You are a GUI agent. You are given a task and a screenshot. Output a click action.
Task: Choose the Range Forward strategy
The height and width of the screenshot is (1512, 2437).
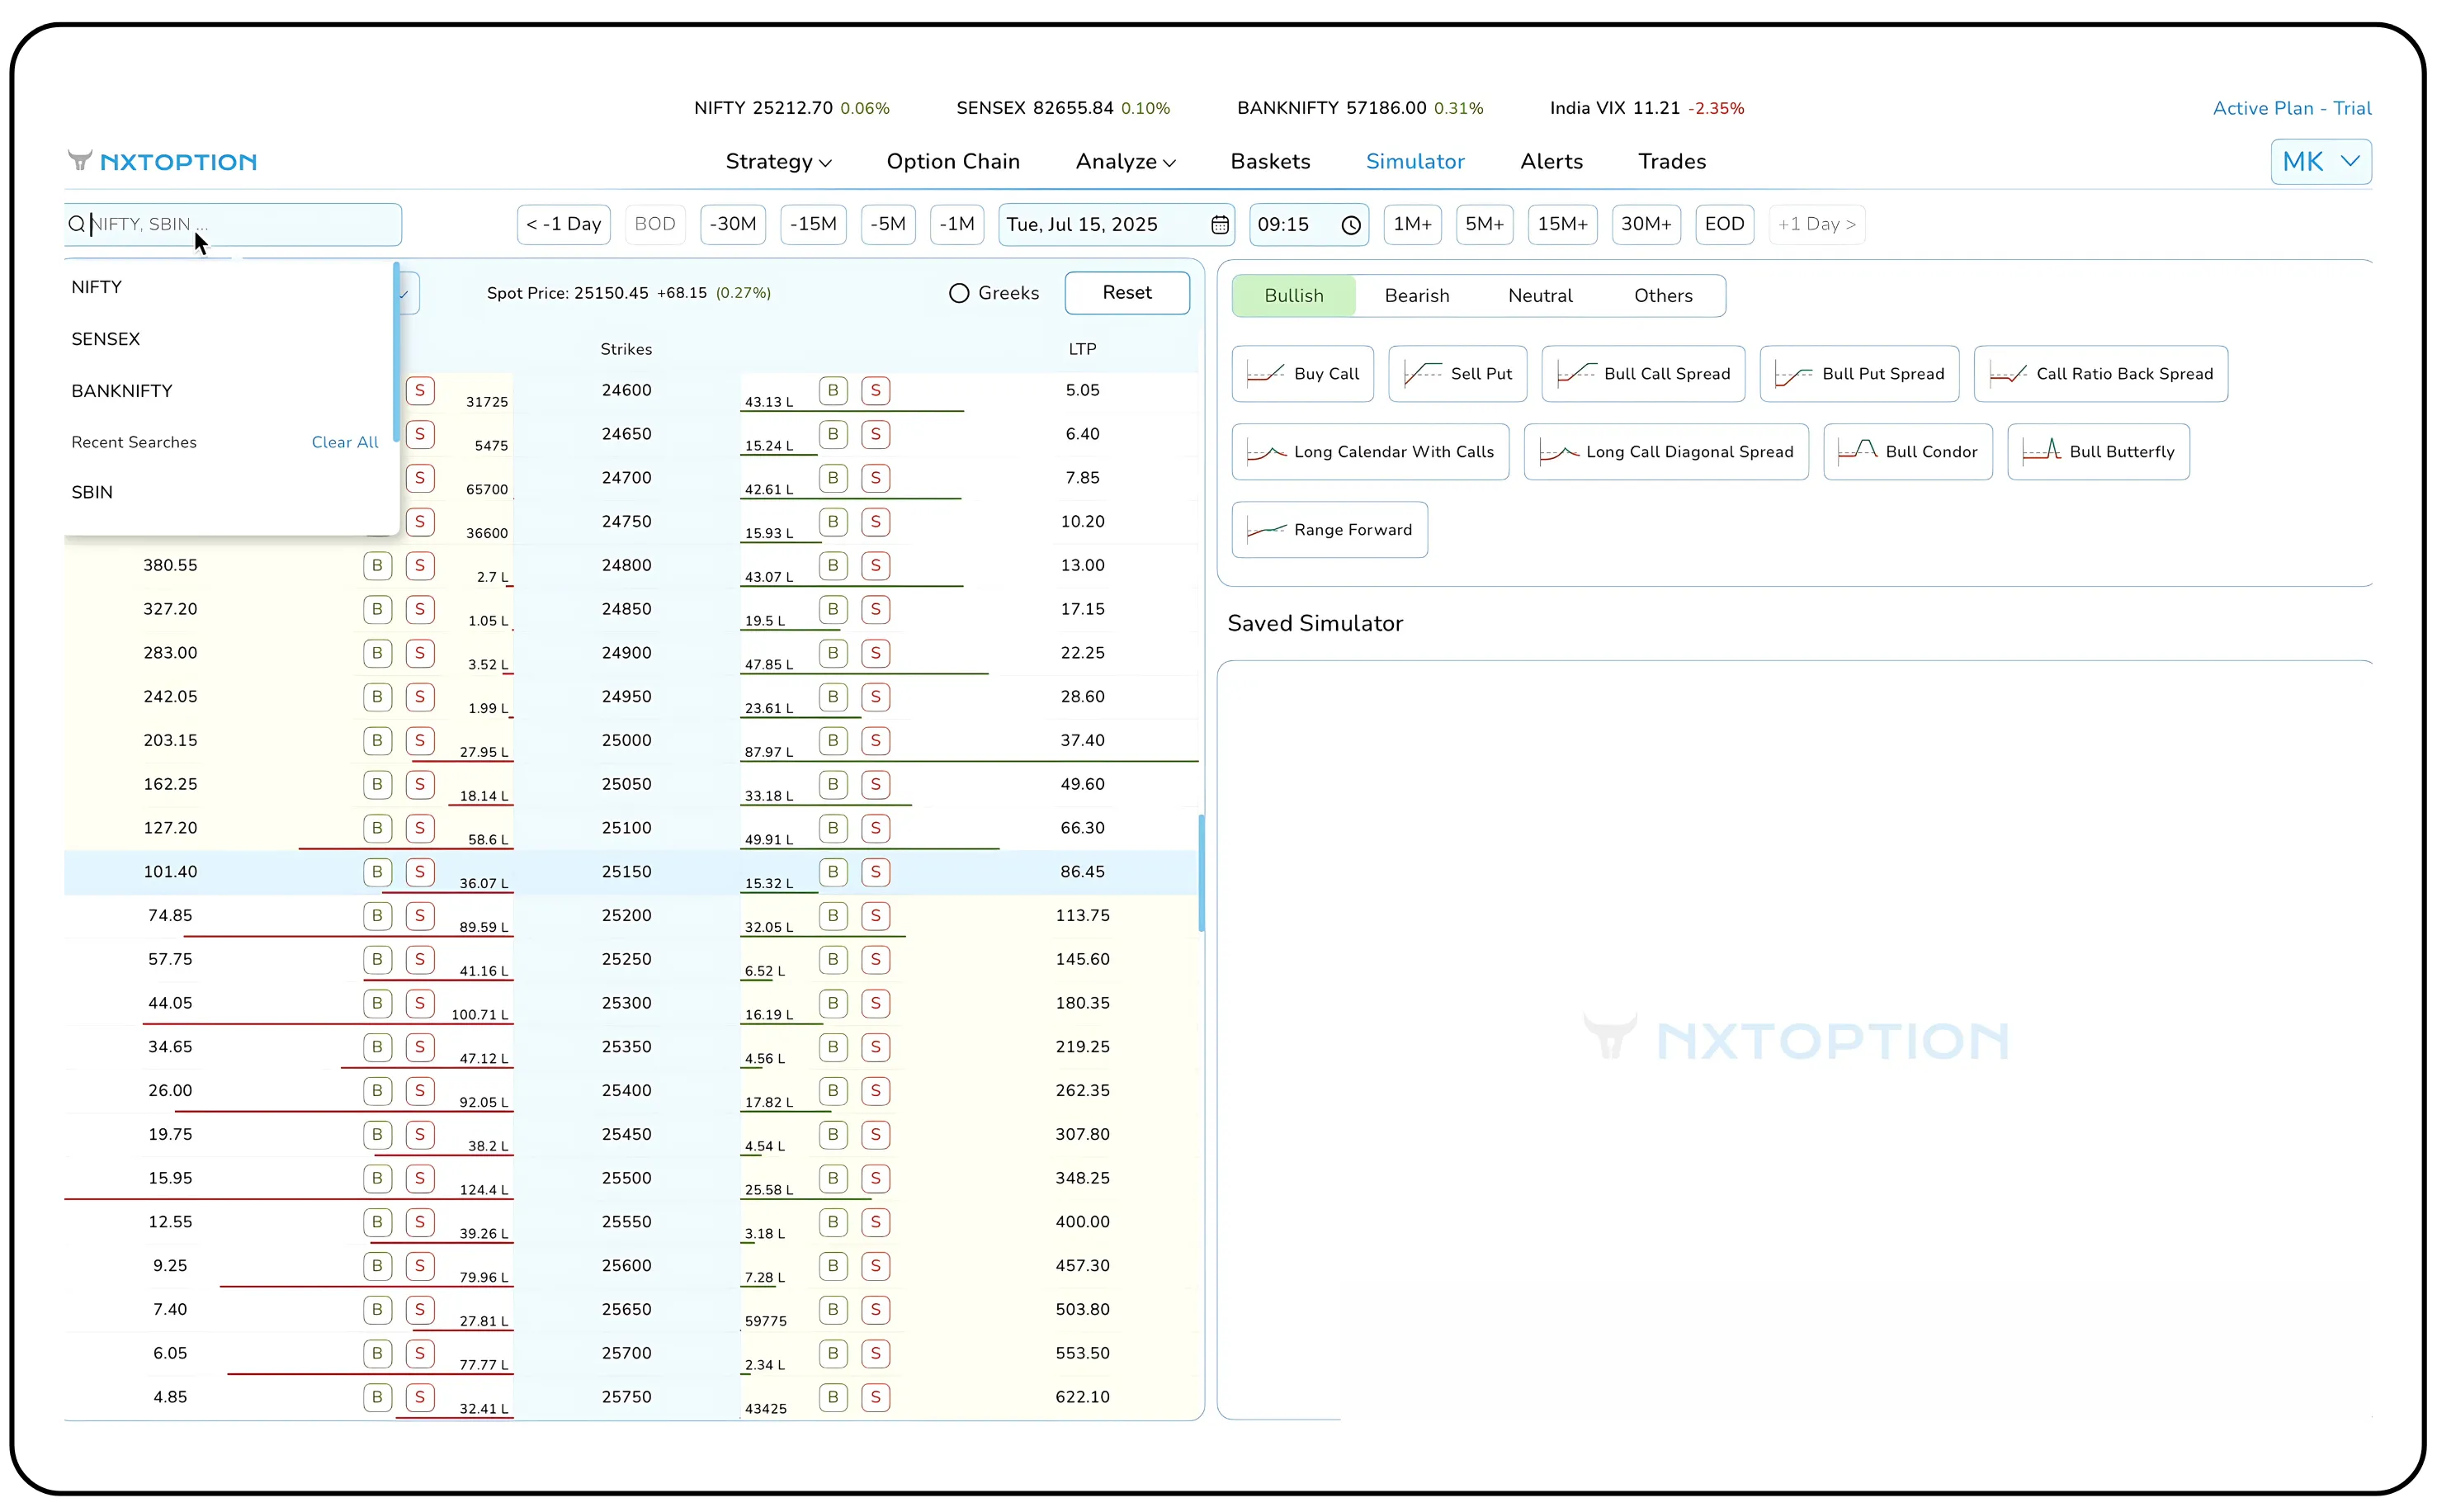click(x=1330, y=529)
